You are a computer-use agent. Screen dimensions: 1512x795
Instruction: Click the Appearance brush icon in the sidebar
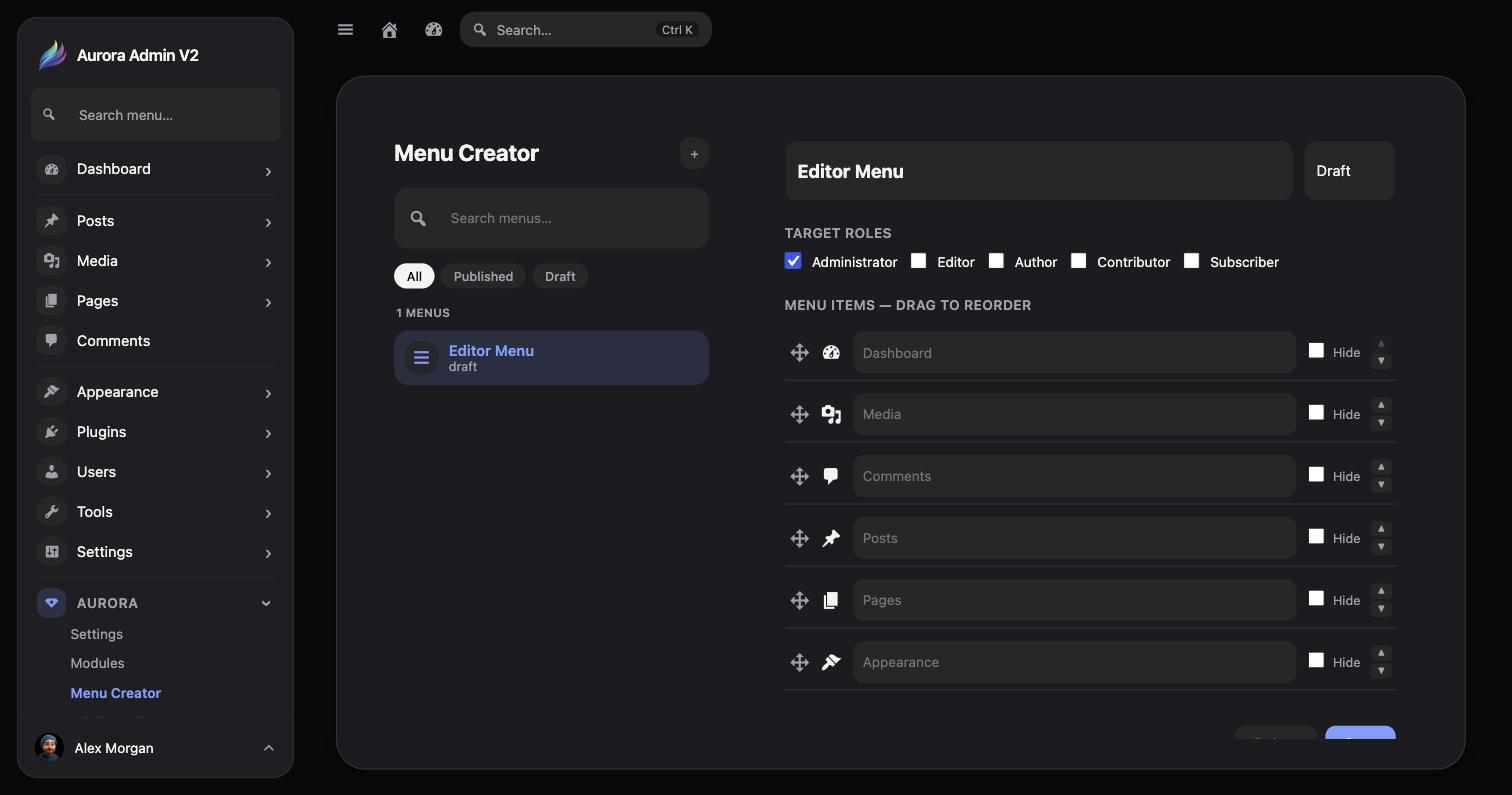pyautogui.click(x=52, y=392)
